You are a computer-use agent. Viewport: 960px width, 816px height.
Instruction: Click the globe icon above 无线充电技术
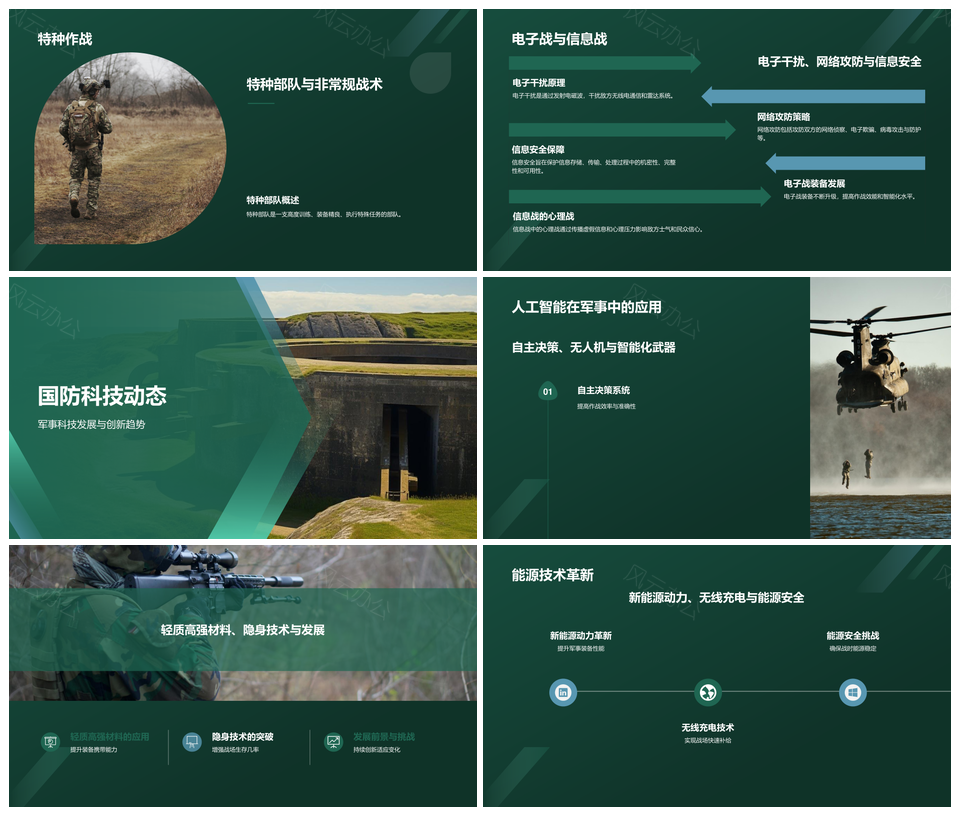coord(708,692)
